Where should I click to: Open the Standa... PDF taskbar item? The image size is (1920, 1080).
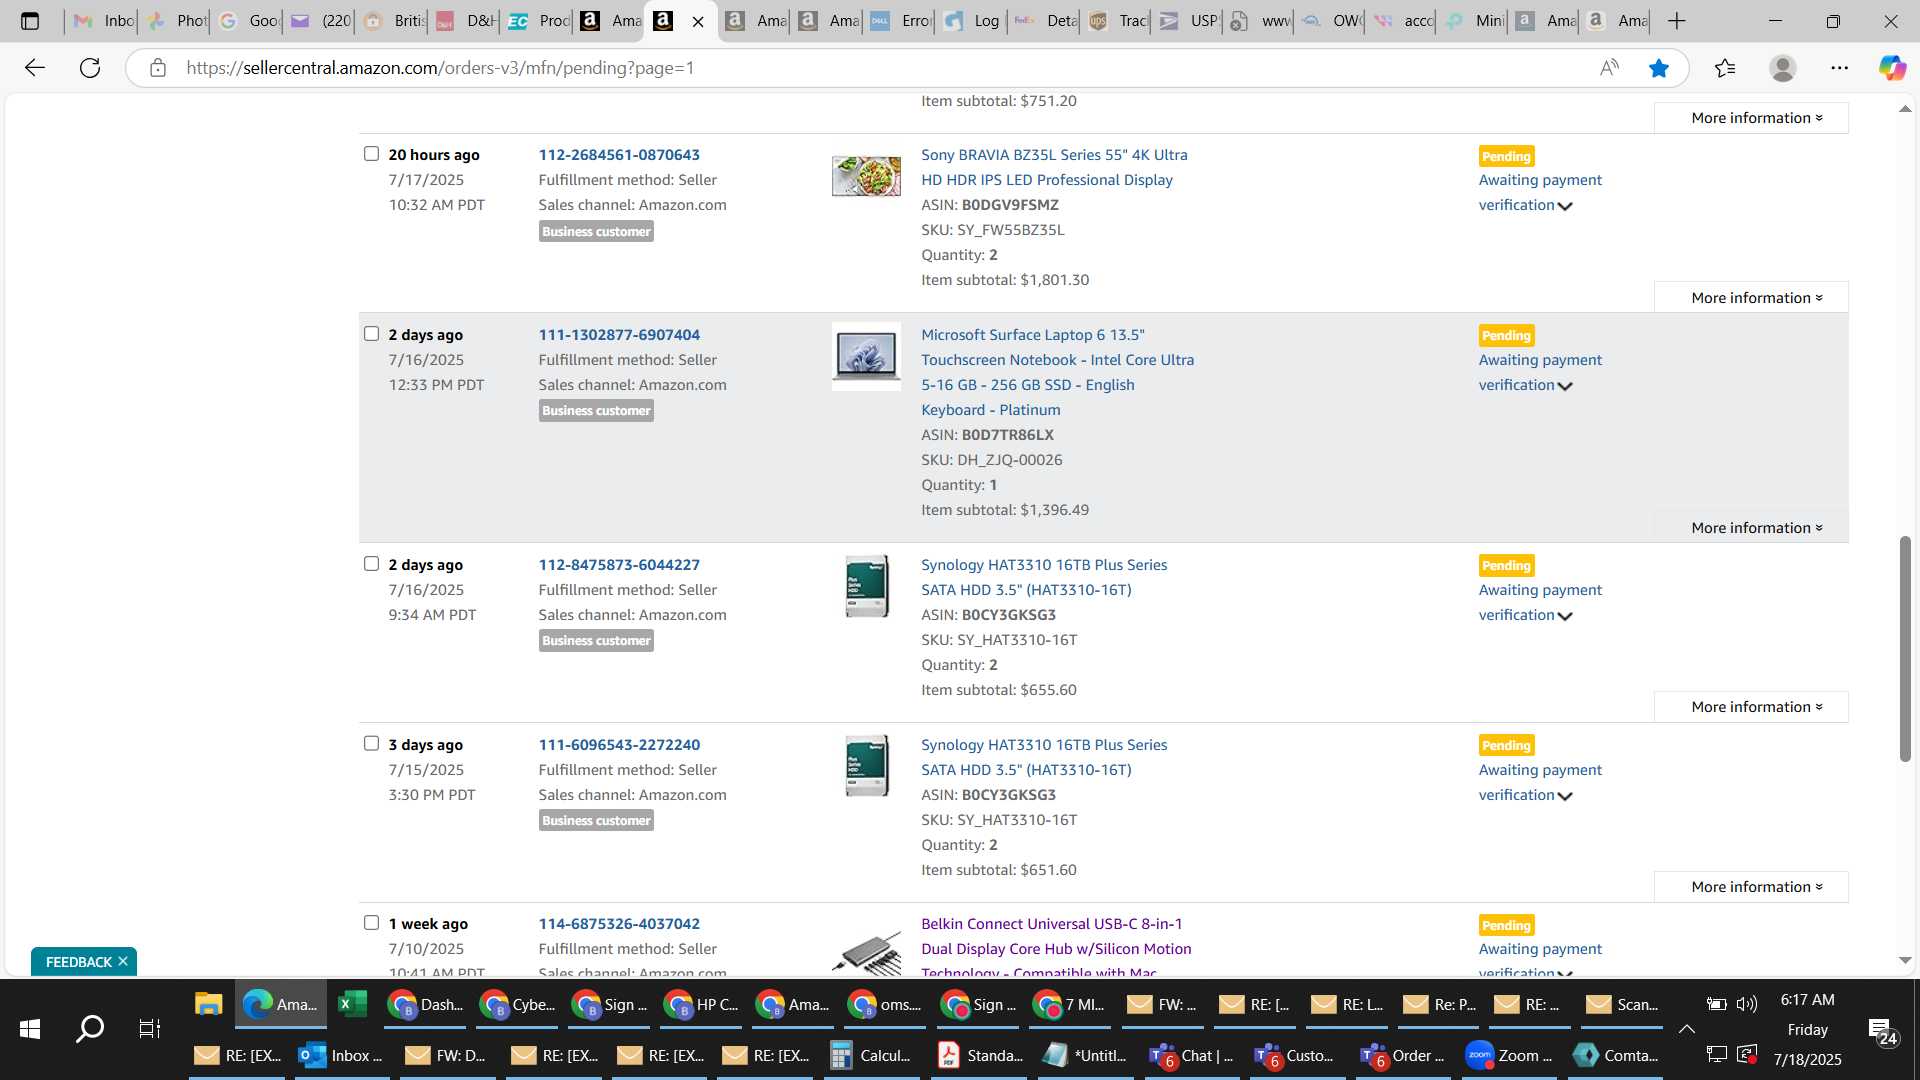click(x=981, y=1055)
